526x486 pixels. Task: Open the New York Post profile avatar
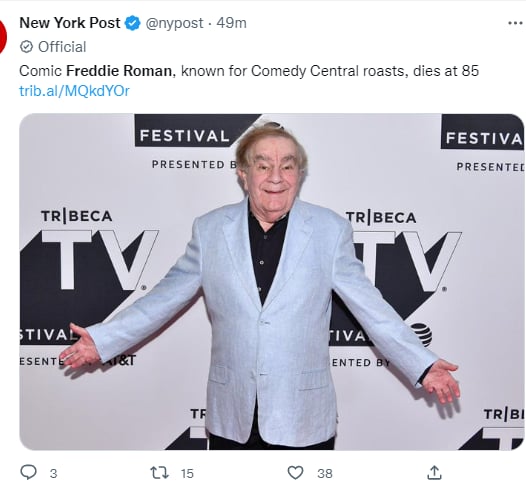pyautogui.click(x=3, y=35)
